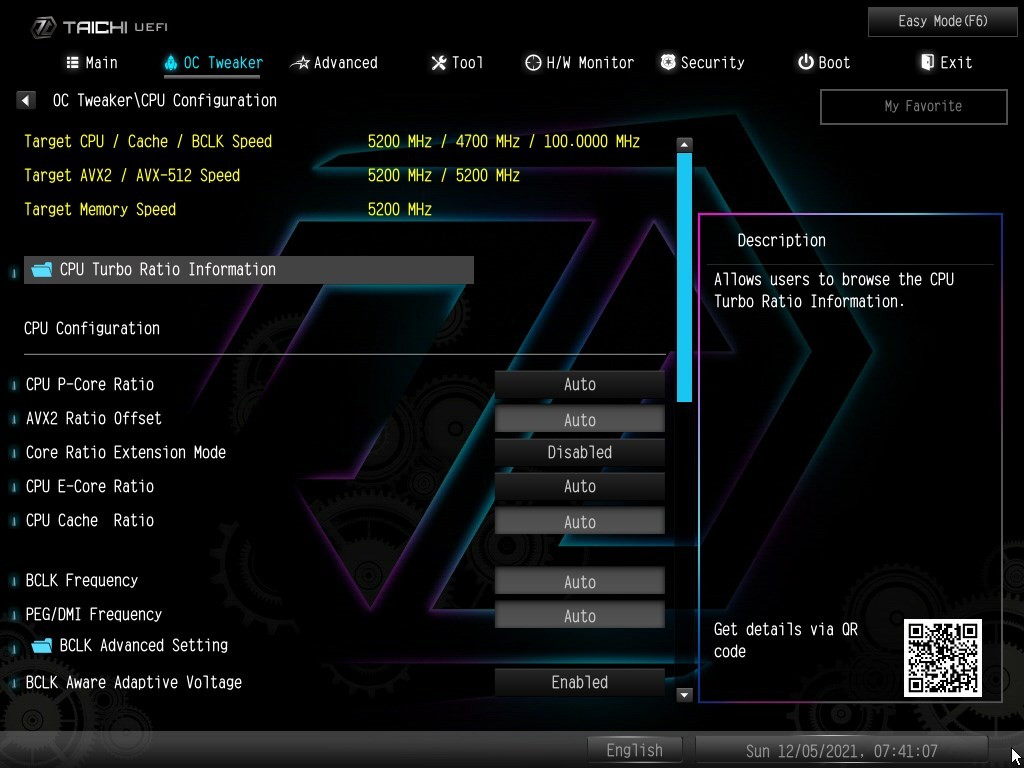
Task: Select the BCLK Aware Adaptive Voltage label
Action: point(134,682)
